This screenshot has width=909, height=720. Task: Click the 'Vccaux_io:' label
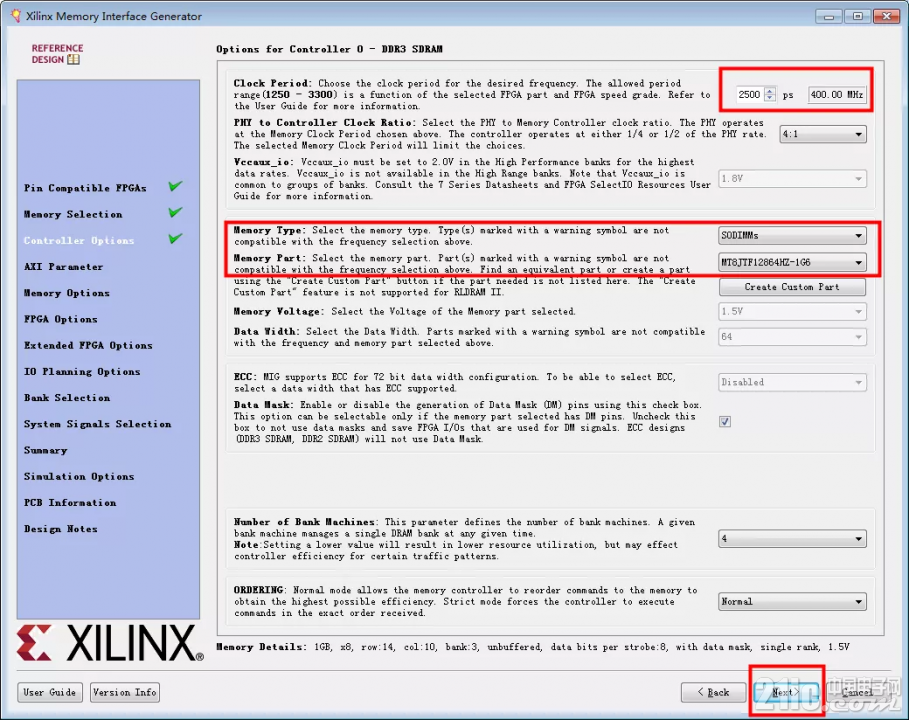click(264, 162)
